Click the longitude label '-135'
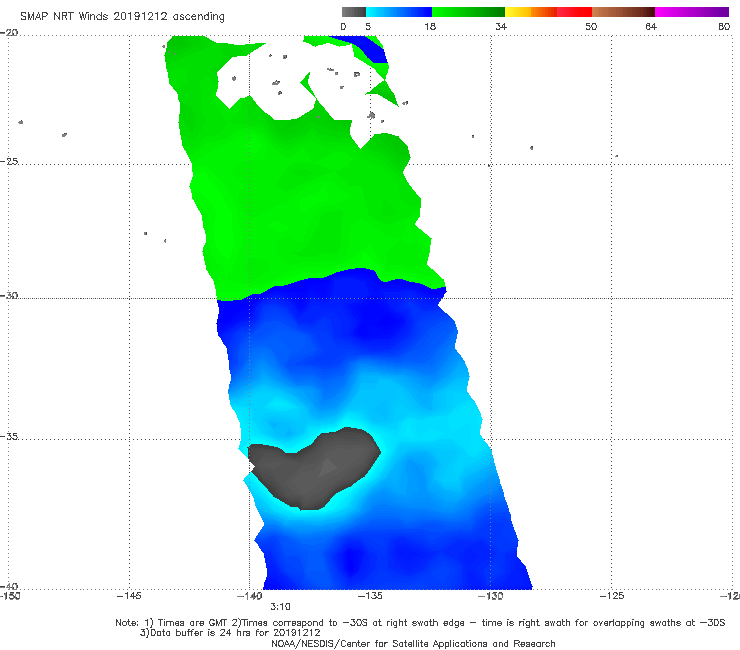 (370, 596)
